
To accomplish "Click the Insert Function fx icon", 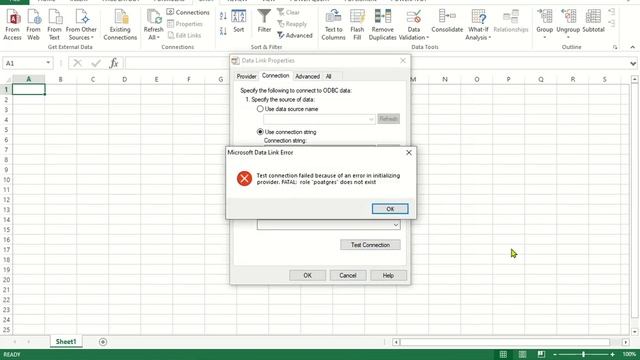I will click(114, 63).
